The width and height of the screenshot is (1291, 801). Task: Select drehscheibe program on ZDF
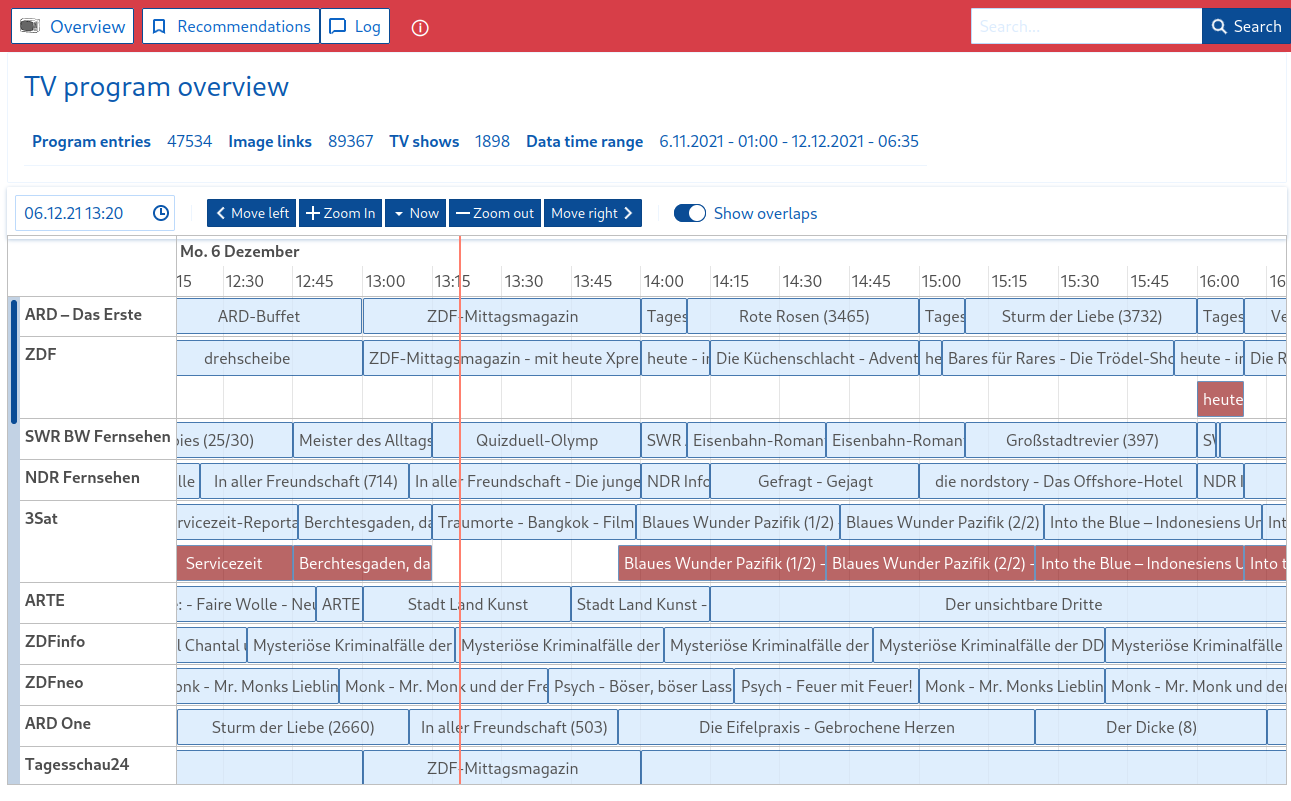(269, 357)
